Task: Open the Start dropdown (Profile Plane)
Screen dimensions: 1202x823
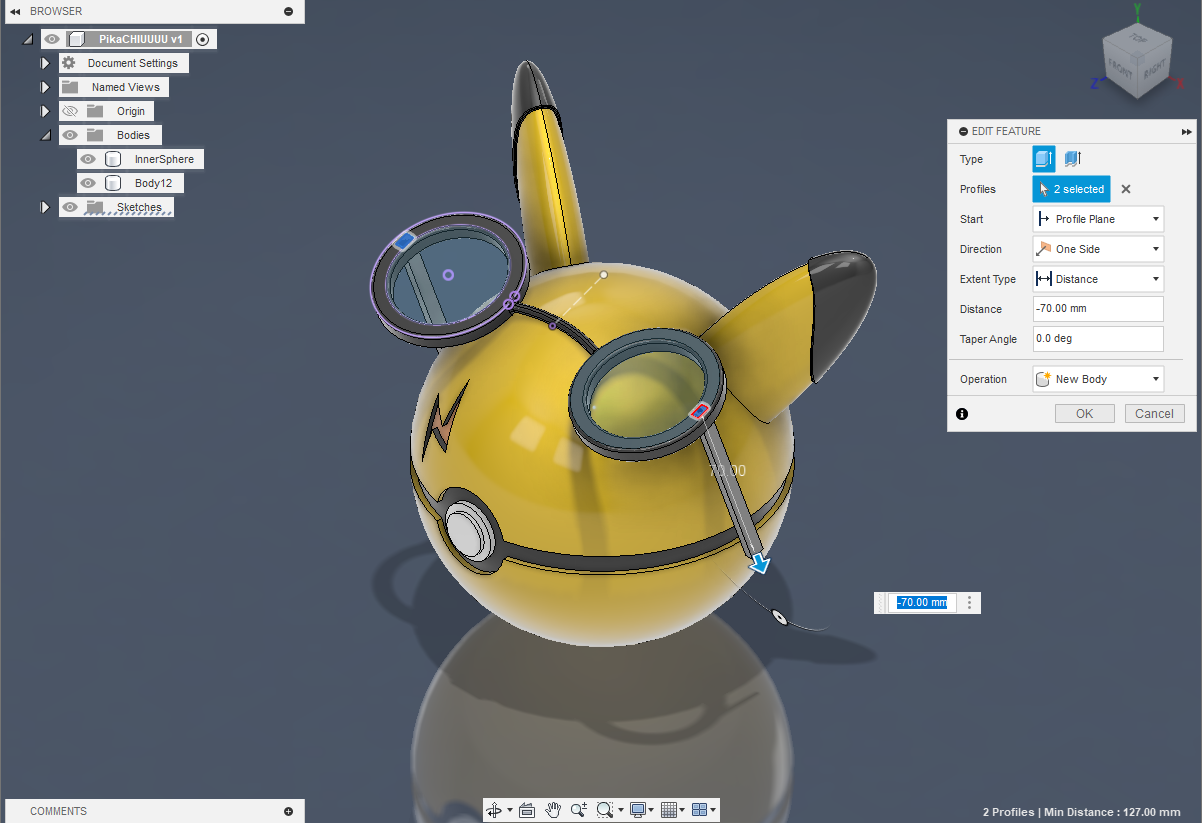Action: (x=1098, y=219)
